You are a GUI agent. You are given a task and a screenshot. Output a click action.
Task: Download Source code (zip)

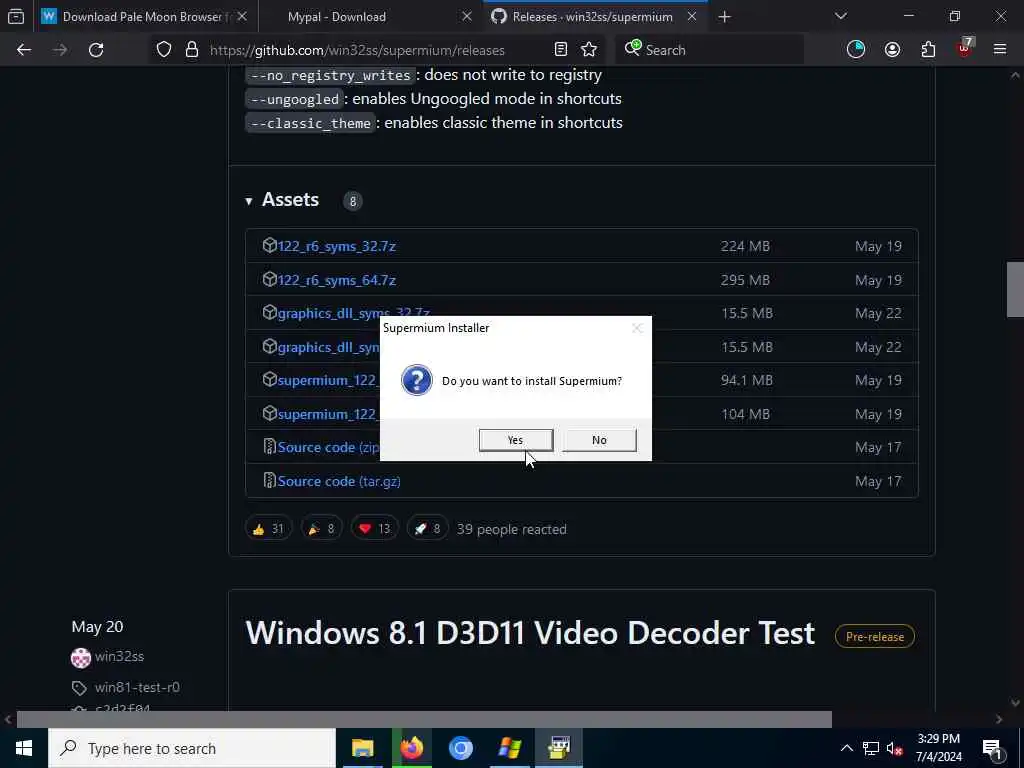point(328,447)
